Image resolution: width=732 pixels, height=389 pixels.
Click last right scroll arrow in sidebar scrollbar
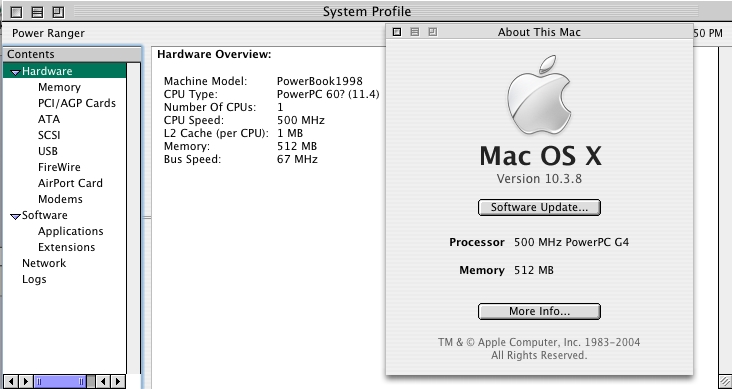pos(118,382)
